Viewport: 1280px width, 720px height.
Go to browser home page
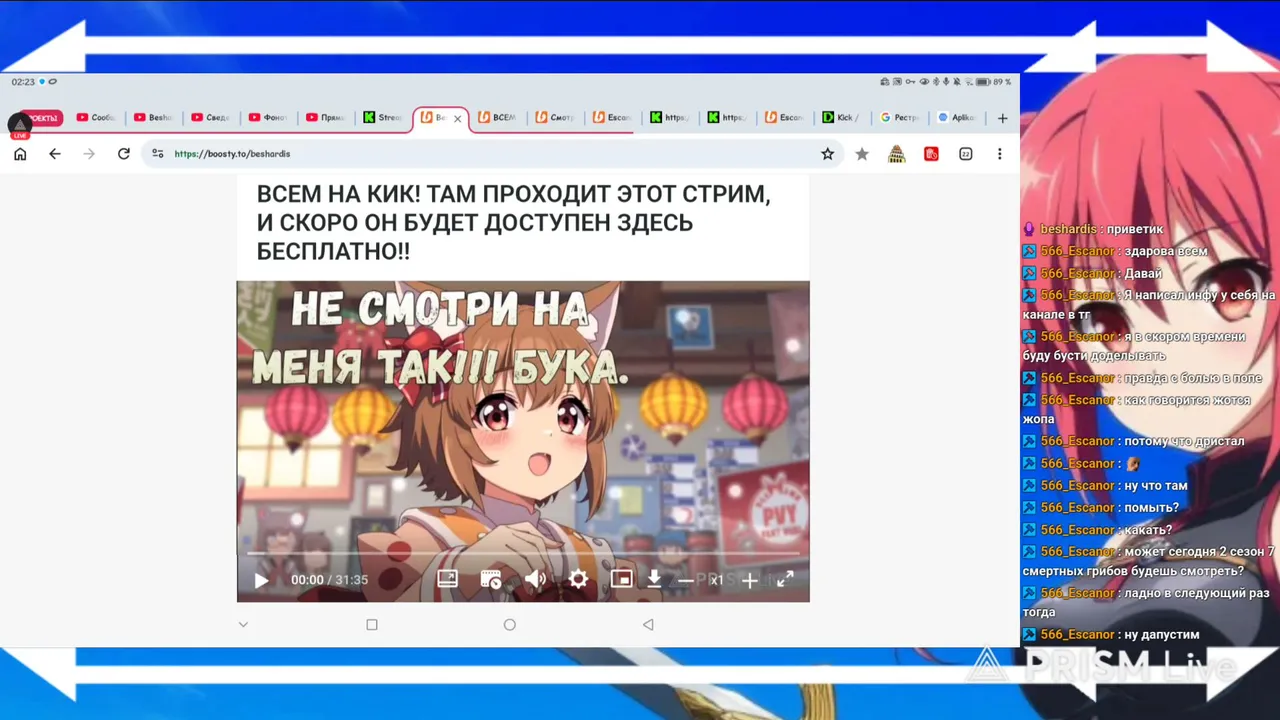click(20, 154)
